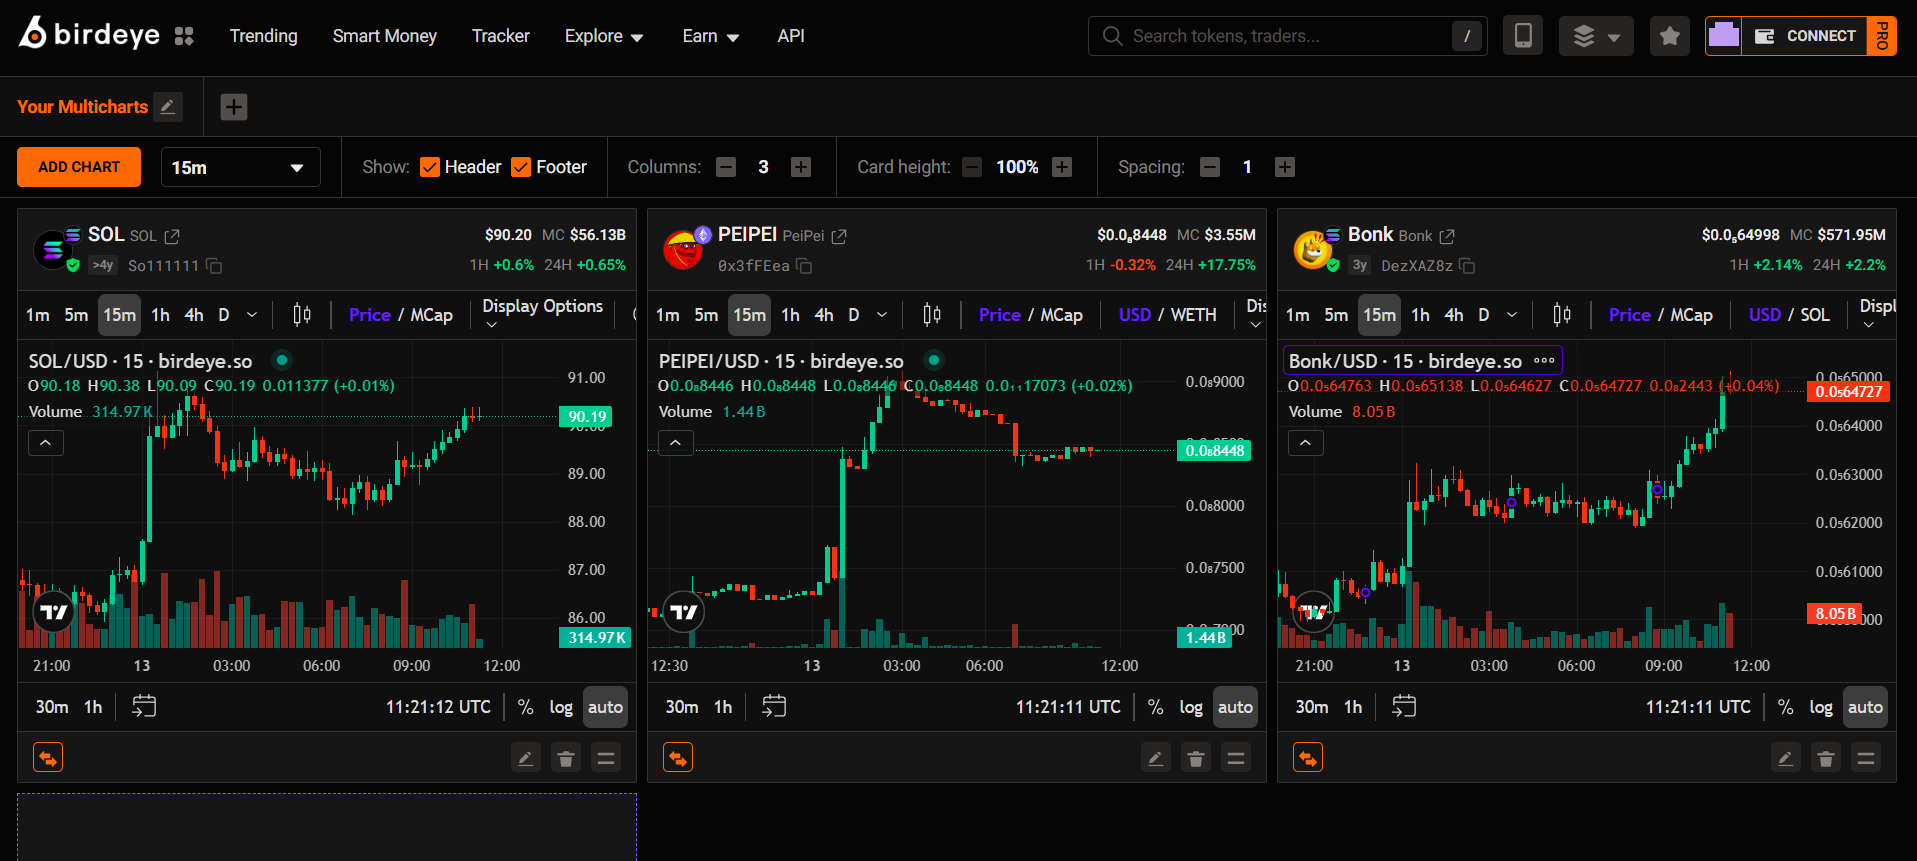Click the orange swap icon under PEIPEI chart
1917x861 pixels.
[678, 758]
